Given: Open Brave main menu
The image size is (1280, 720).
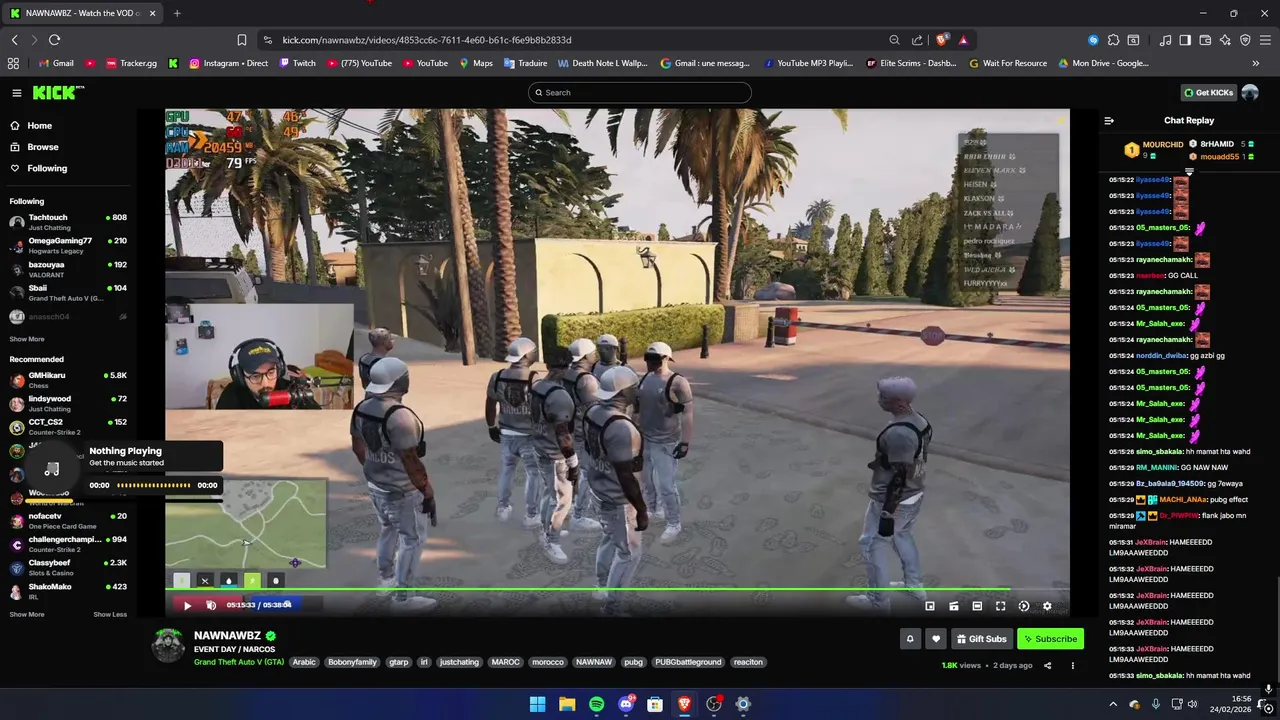Looking at the screenshot, I should pyautogui.click(x=1265, y=40).
